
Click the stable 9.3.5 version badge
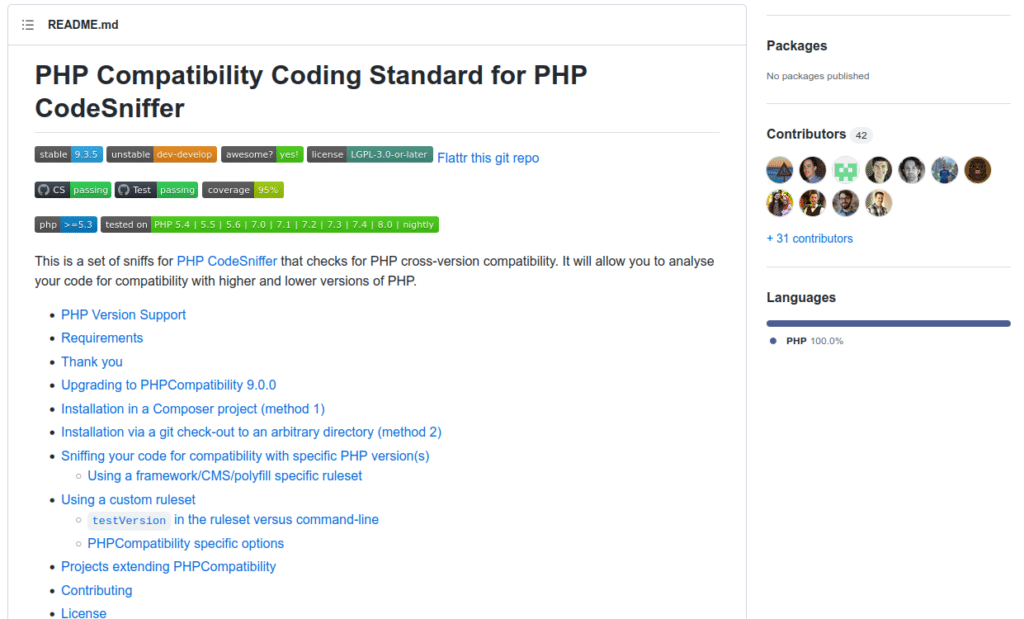click(68, 154)
